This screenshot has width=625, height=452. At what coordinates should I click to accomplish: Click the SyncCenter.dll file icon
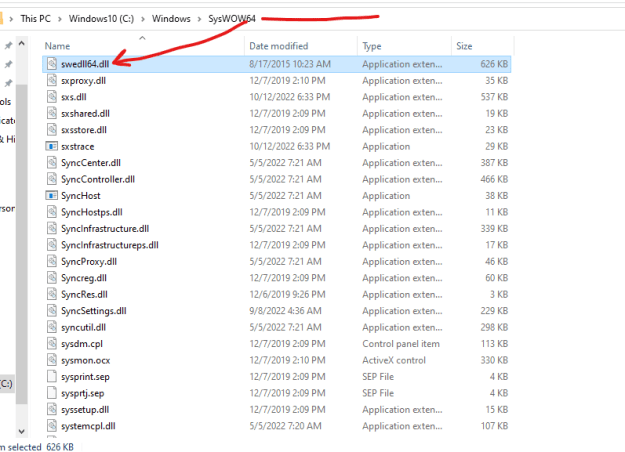point(52,163)
